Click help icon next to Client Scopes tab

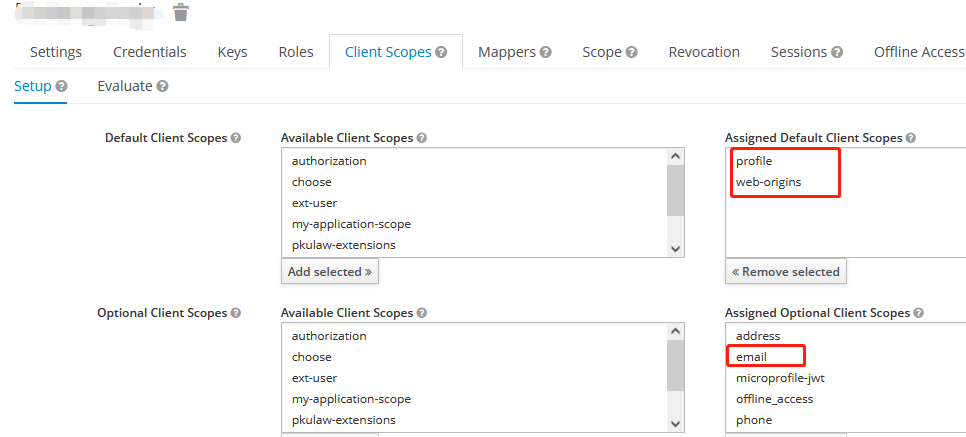(441, 52)
